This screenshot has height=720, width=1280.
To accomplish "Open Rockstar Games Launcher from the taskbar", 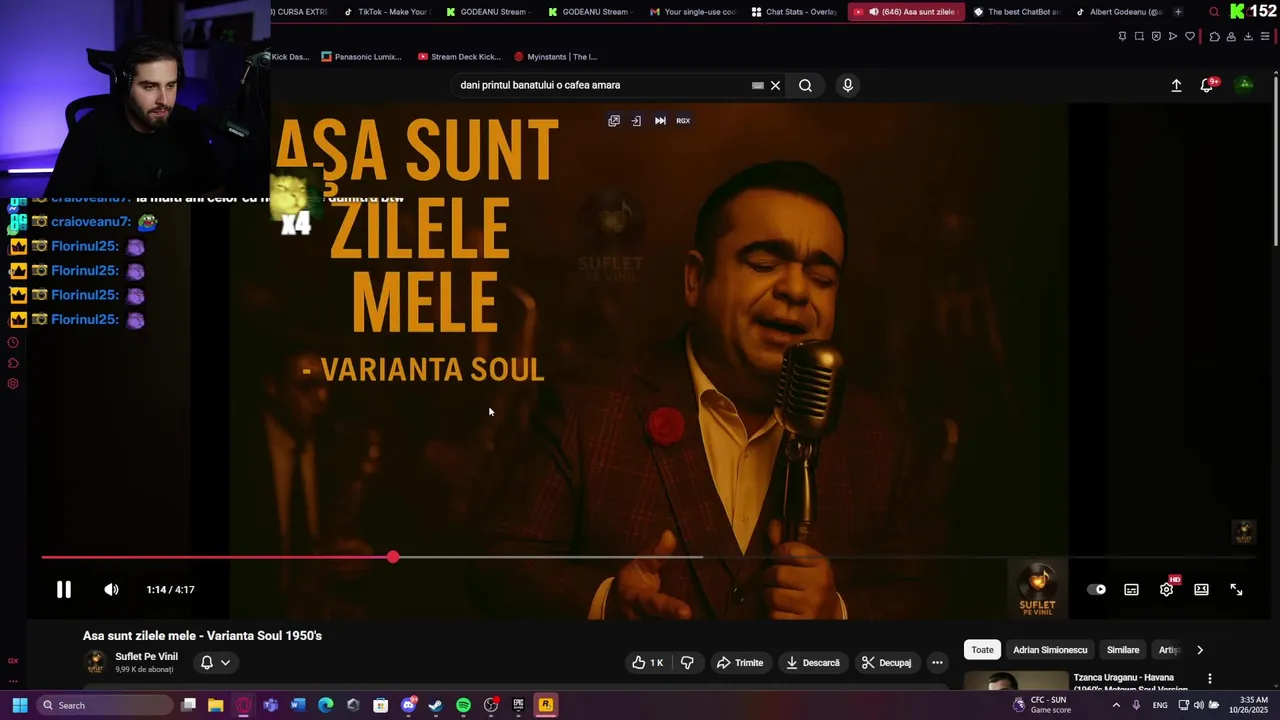I will coord(546,705).
